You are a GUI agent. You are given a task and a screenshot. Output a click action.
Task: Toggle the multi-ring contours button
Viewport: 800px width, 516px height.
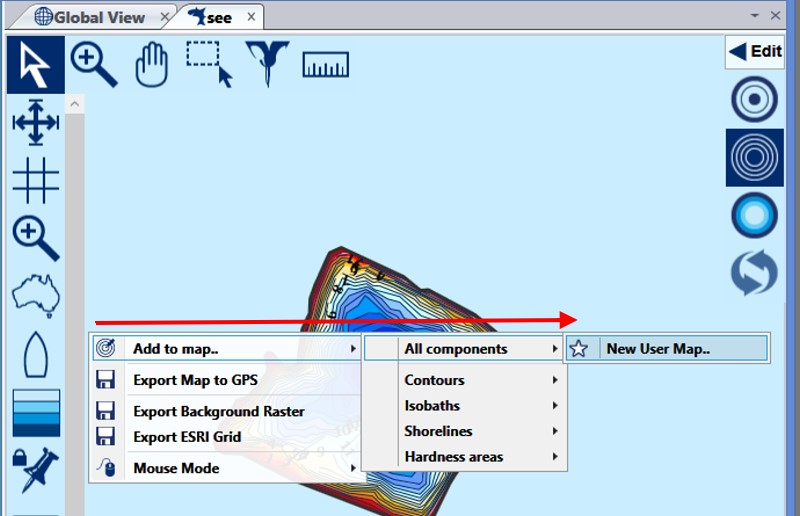pyautogui.click(x=754, y=157)
